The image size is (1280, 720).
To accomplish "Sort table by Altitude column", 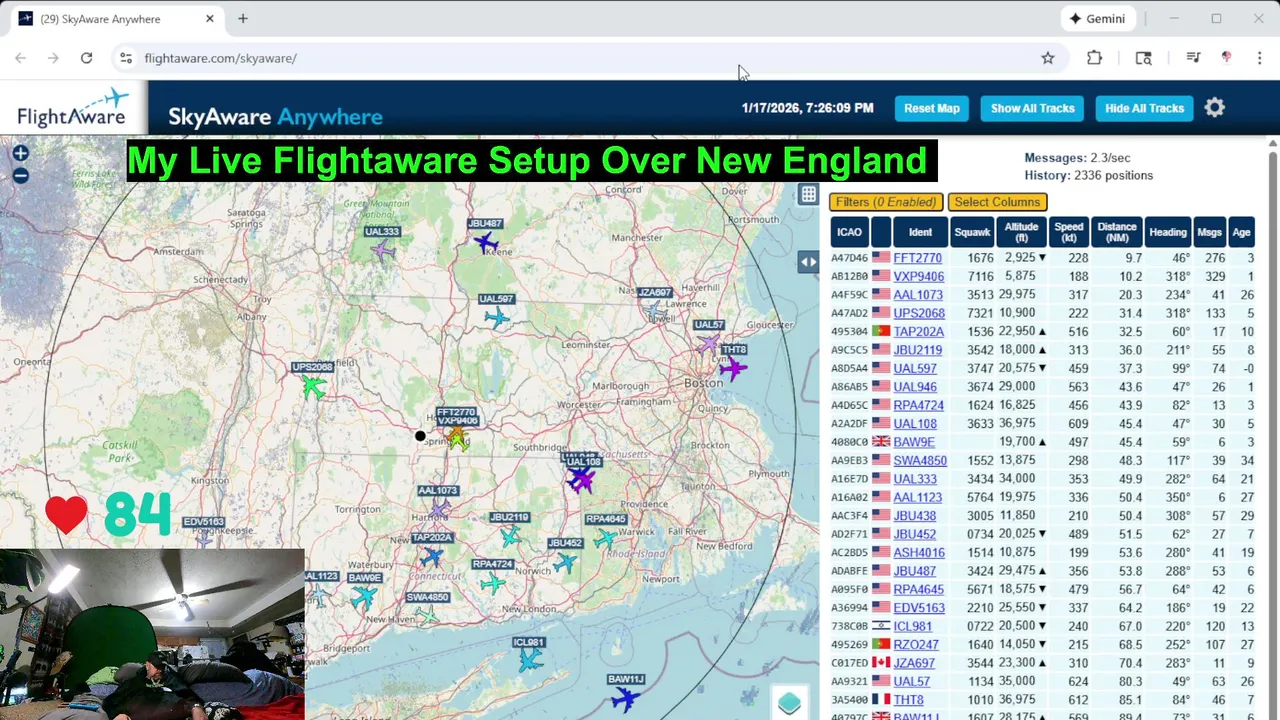I will pos(1021,232).
